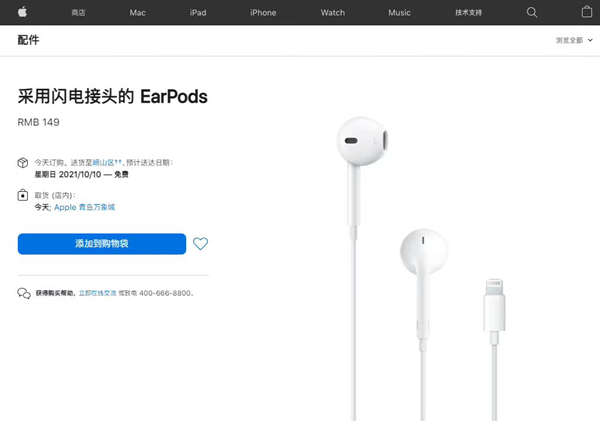This screenshot has width=600, height=436.
Task: Click the Apple logo icon
Action: pos(23,12)
